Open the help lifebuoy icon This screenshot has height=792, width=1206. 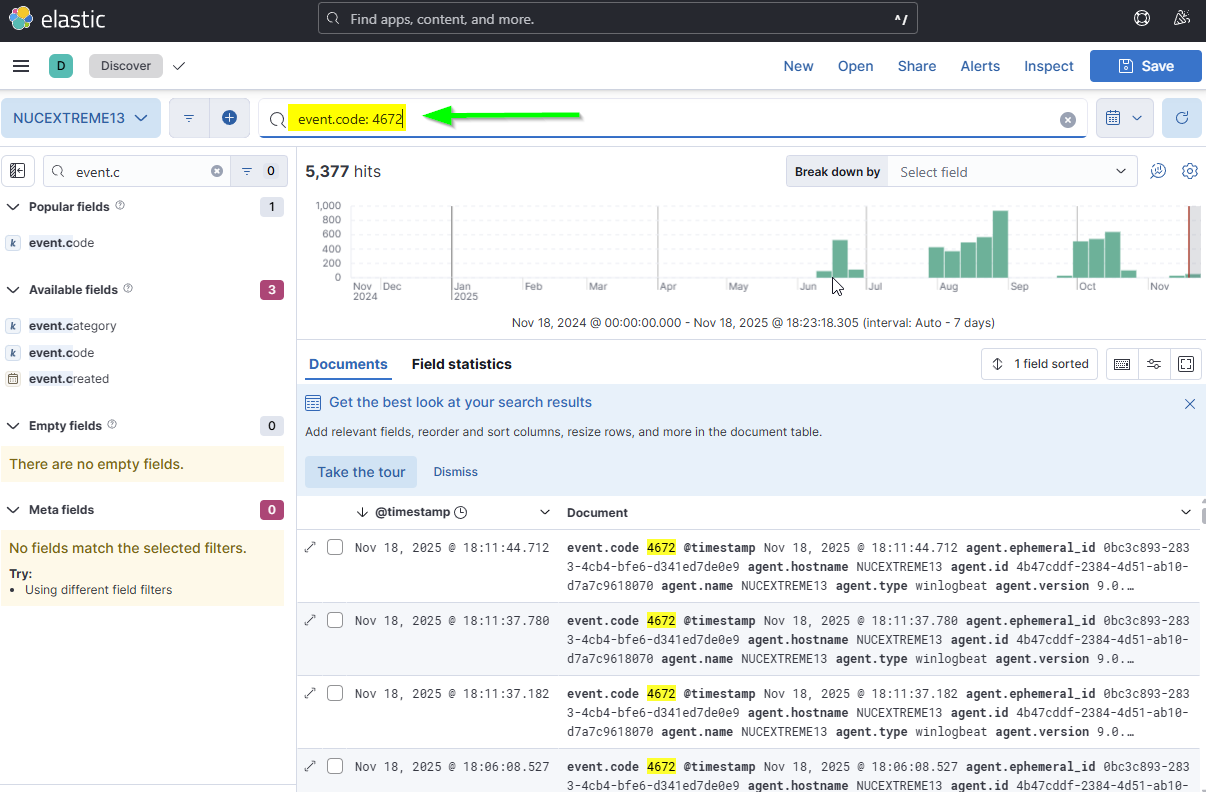click(x=1142, y=19)
